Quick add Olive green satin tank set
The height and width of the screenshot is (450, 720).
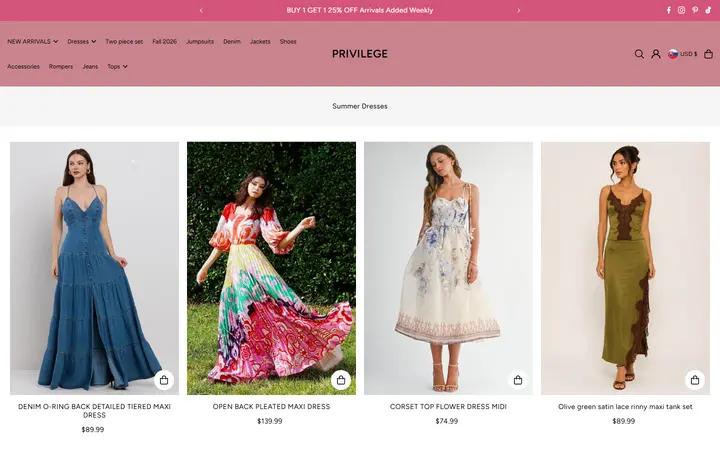[x=695, y=380]
